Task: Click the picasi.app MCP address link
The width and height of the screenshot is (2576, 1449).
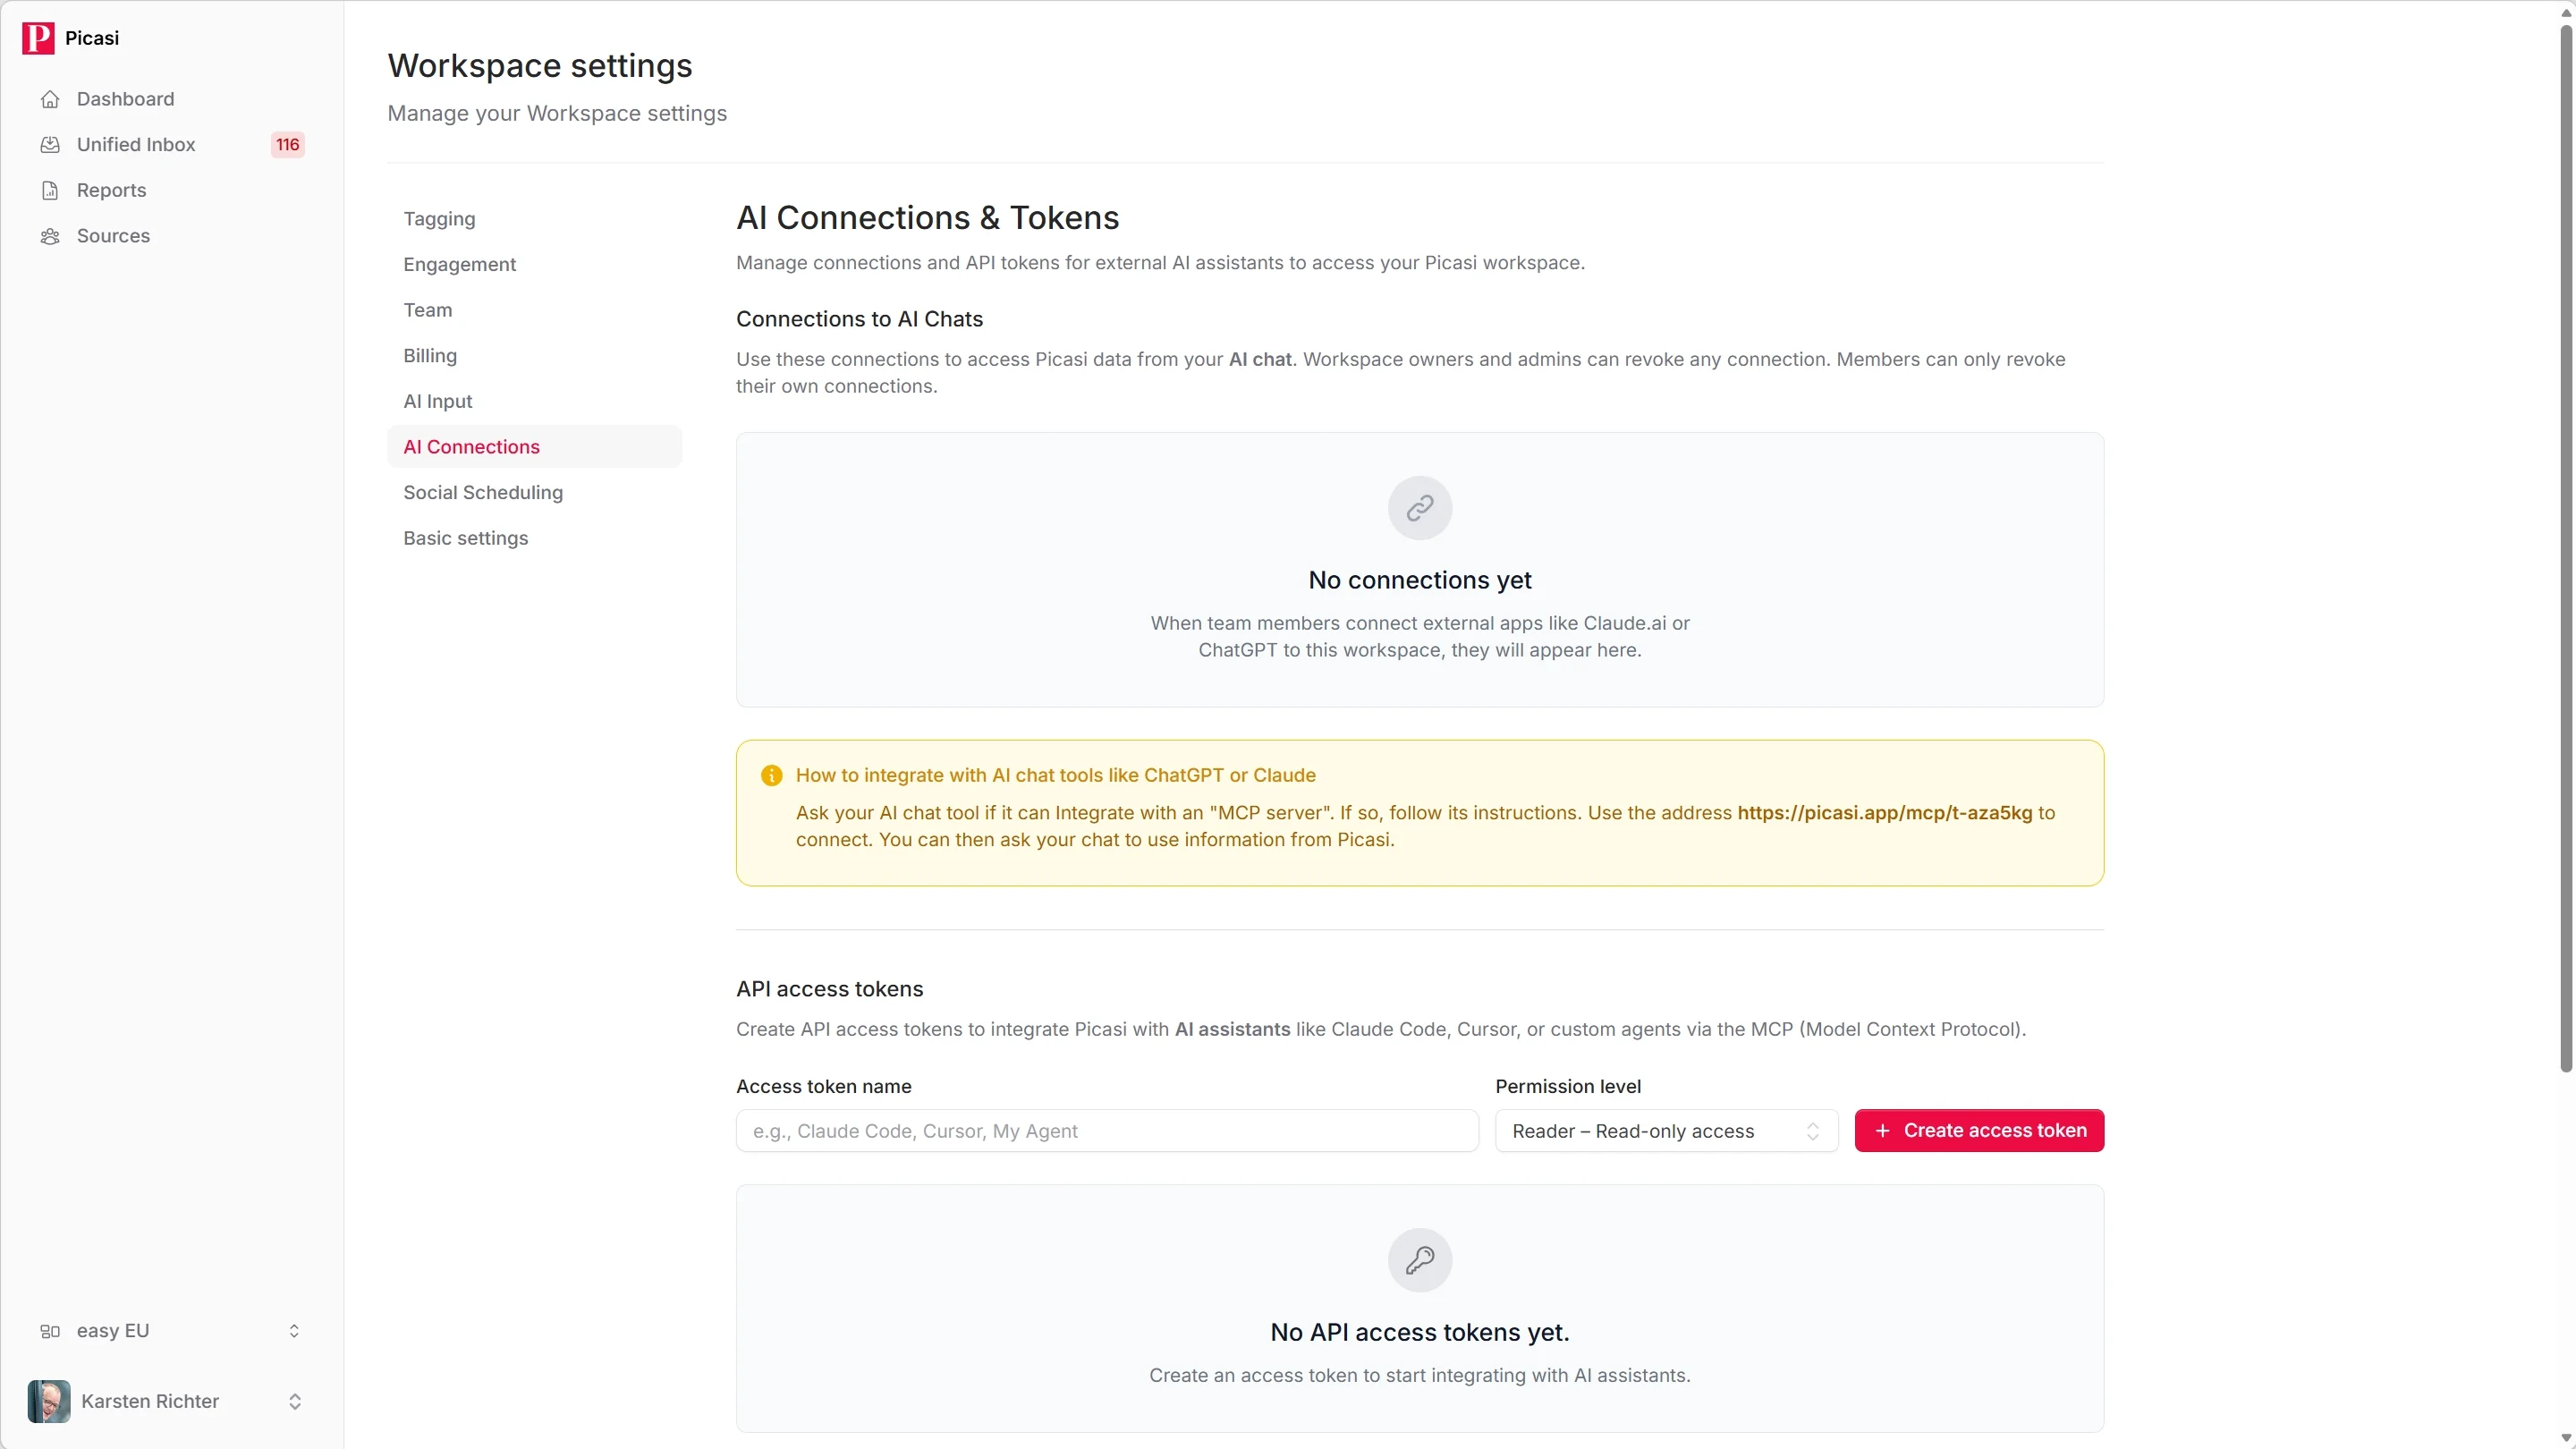Action: [1884, 813]
